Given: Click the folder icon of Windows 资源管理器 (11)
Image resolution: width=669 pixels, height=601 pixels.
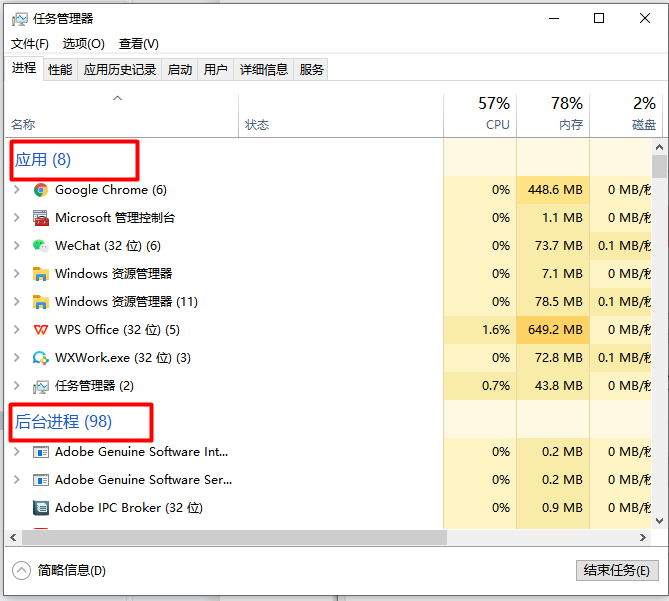Looking at the screenshot, I should click(x=41, y=302).
